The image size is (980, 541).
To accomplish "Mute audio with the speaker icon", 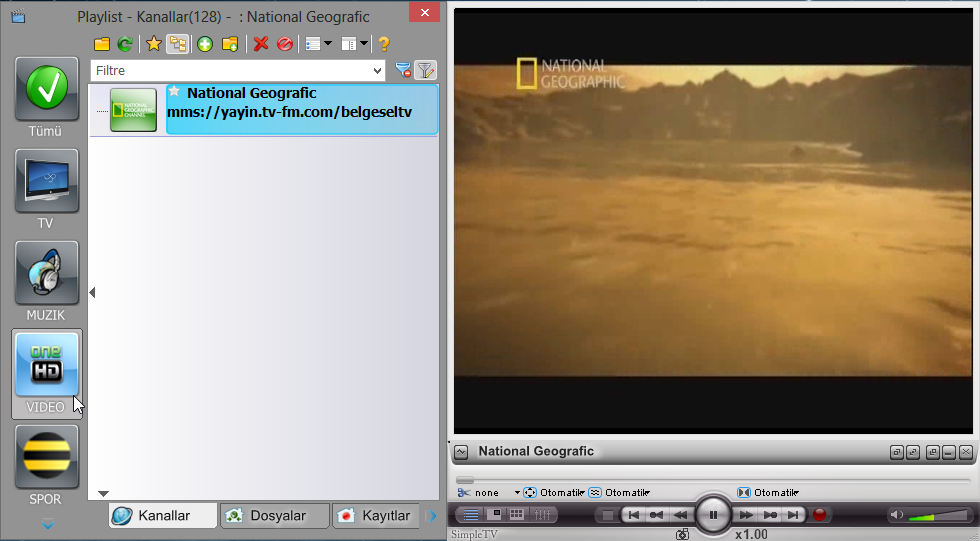I will (x=896, y=515).
